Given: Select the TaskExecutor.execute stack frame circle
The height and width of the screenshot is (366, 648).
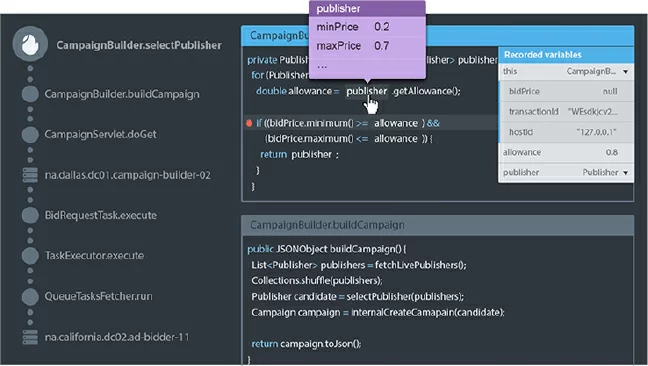Looking at the screenshot, I should coord(30,256).
